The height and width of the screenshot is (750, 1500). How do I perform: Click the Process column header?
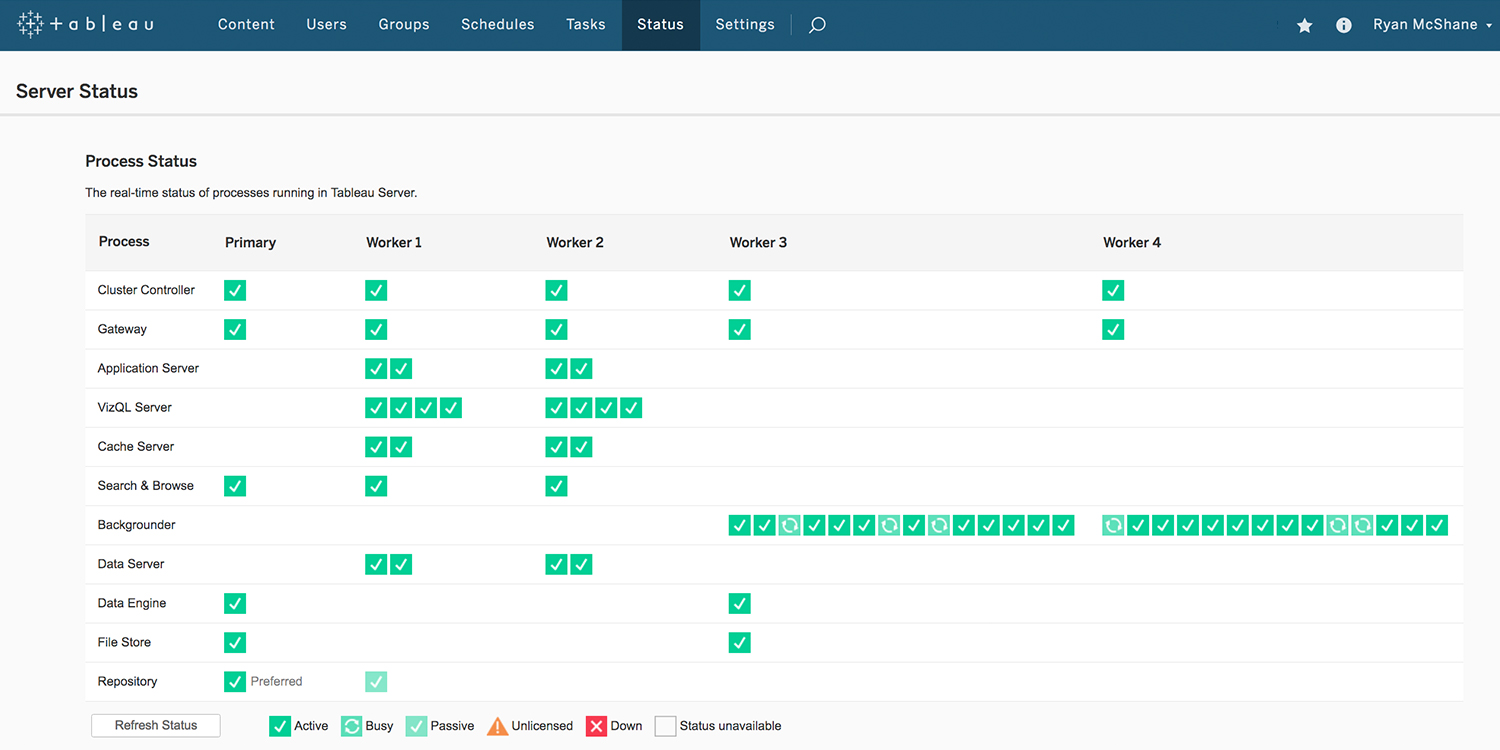pos(124,242)
